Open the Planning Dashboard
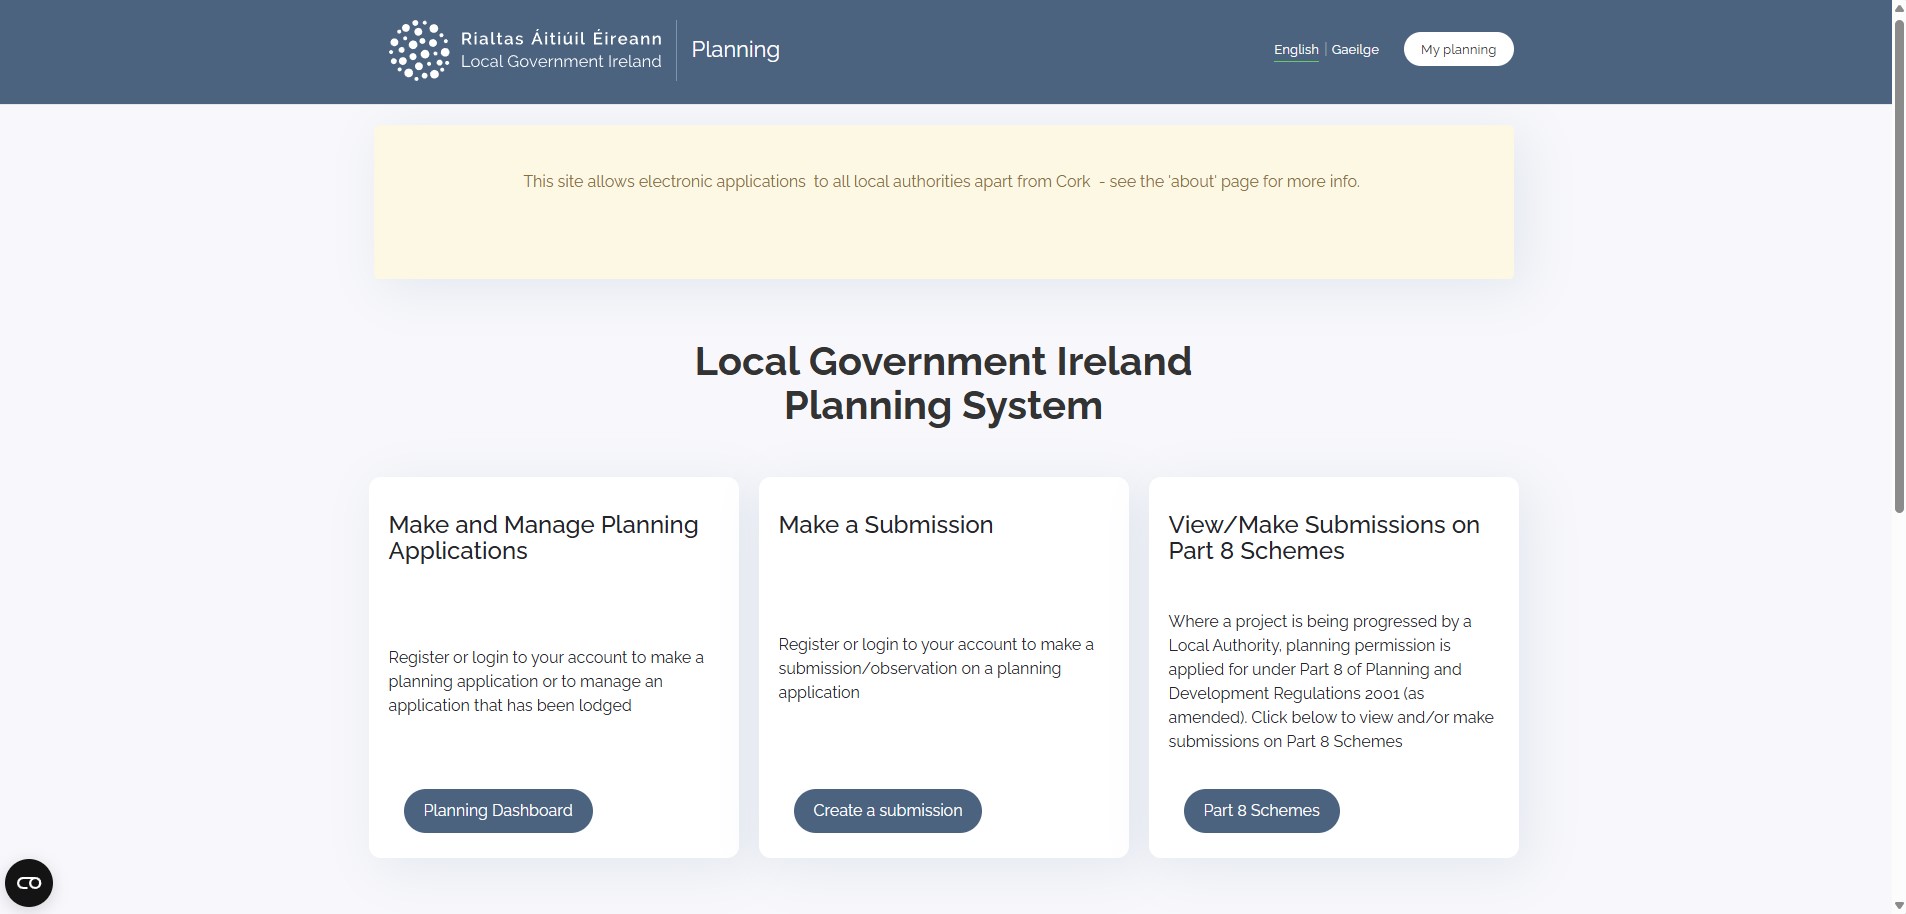Viewport: 1906px width, 914px height. [498, 810]
